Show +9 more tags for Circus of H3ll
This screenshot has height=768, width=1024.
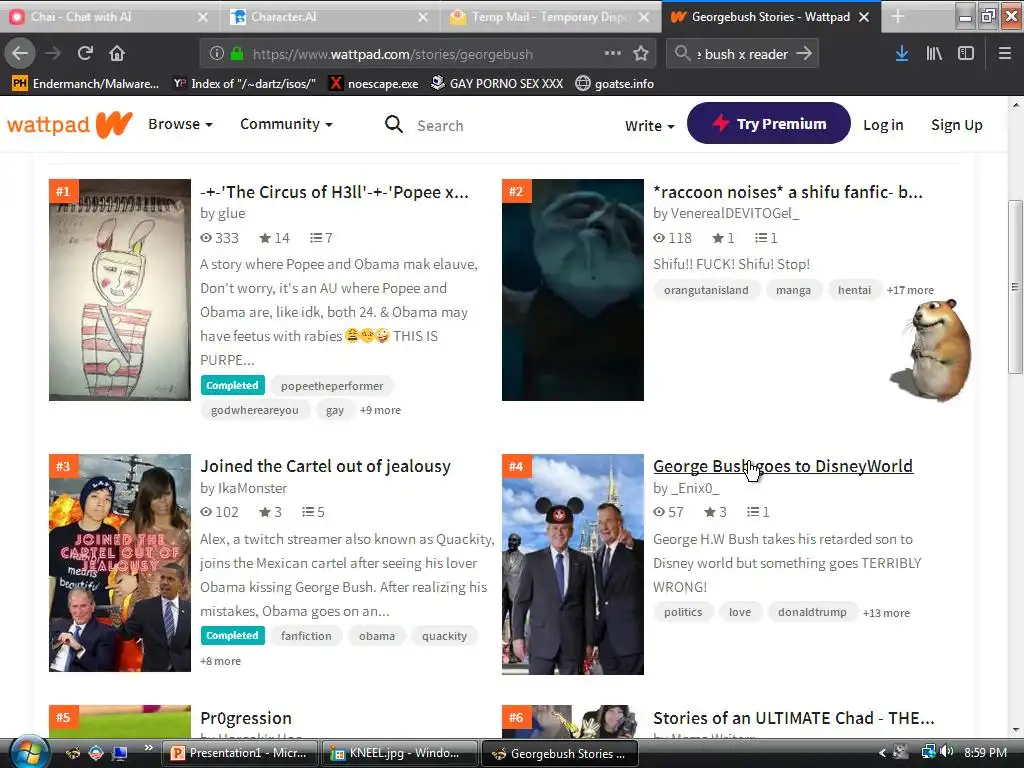380,410
